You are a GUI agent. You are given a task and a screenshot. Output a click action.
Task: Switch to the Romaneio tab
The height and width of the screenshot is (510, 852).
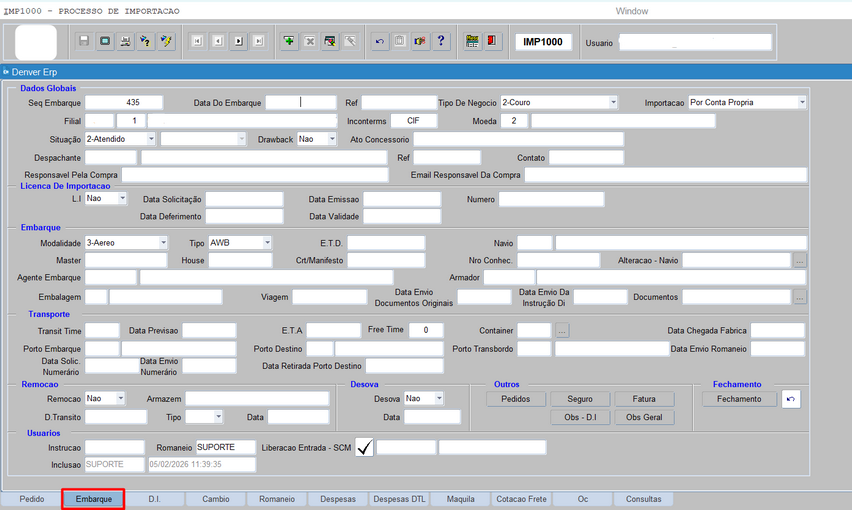point(277,498)
